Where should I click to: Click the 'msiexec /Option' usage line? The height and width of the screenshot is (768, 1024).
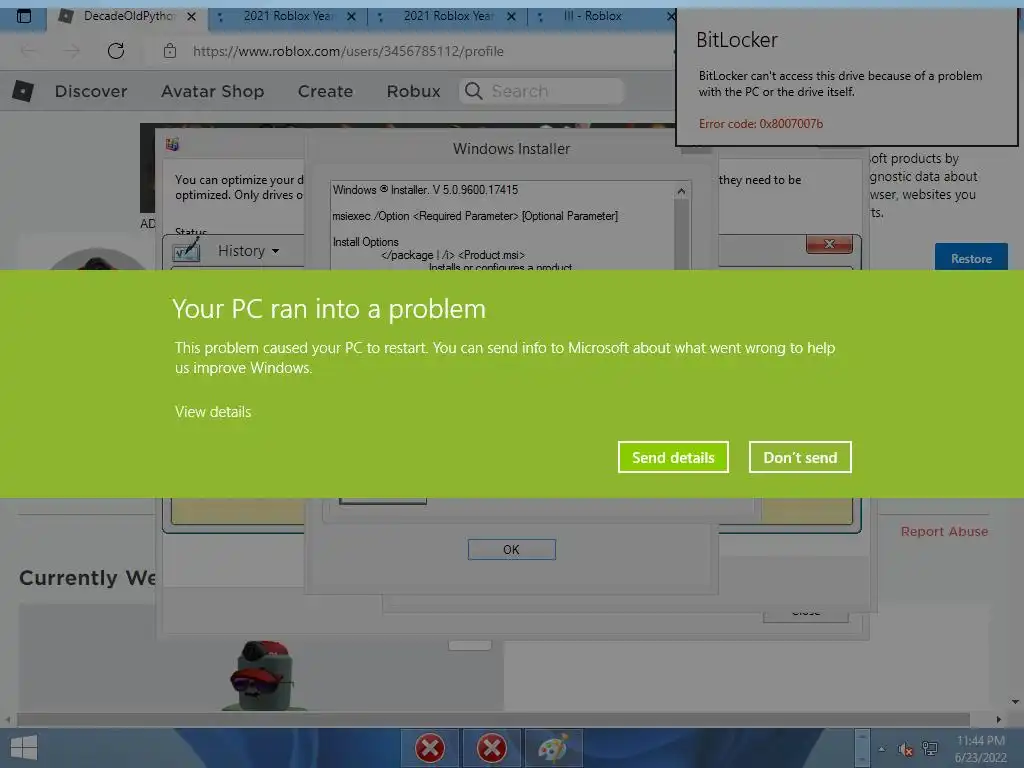point(475,216)
